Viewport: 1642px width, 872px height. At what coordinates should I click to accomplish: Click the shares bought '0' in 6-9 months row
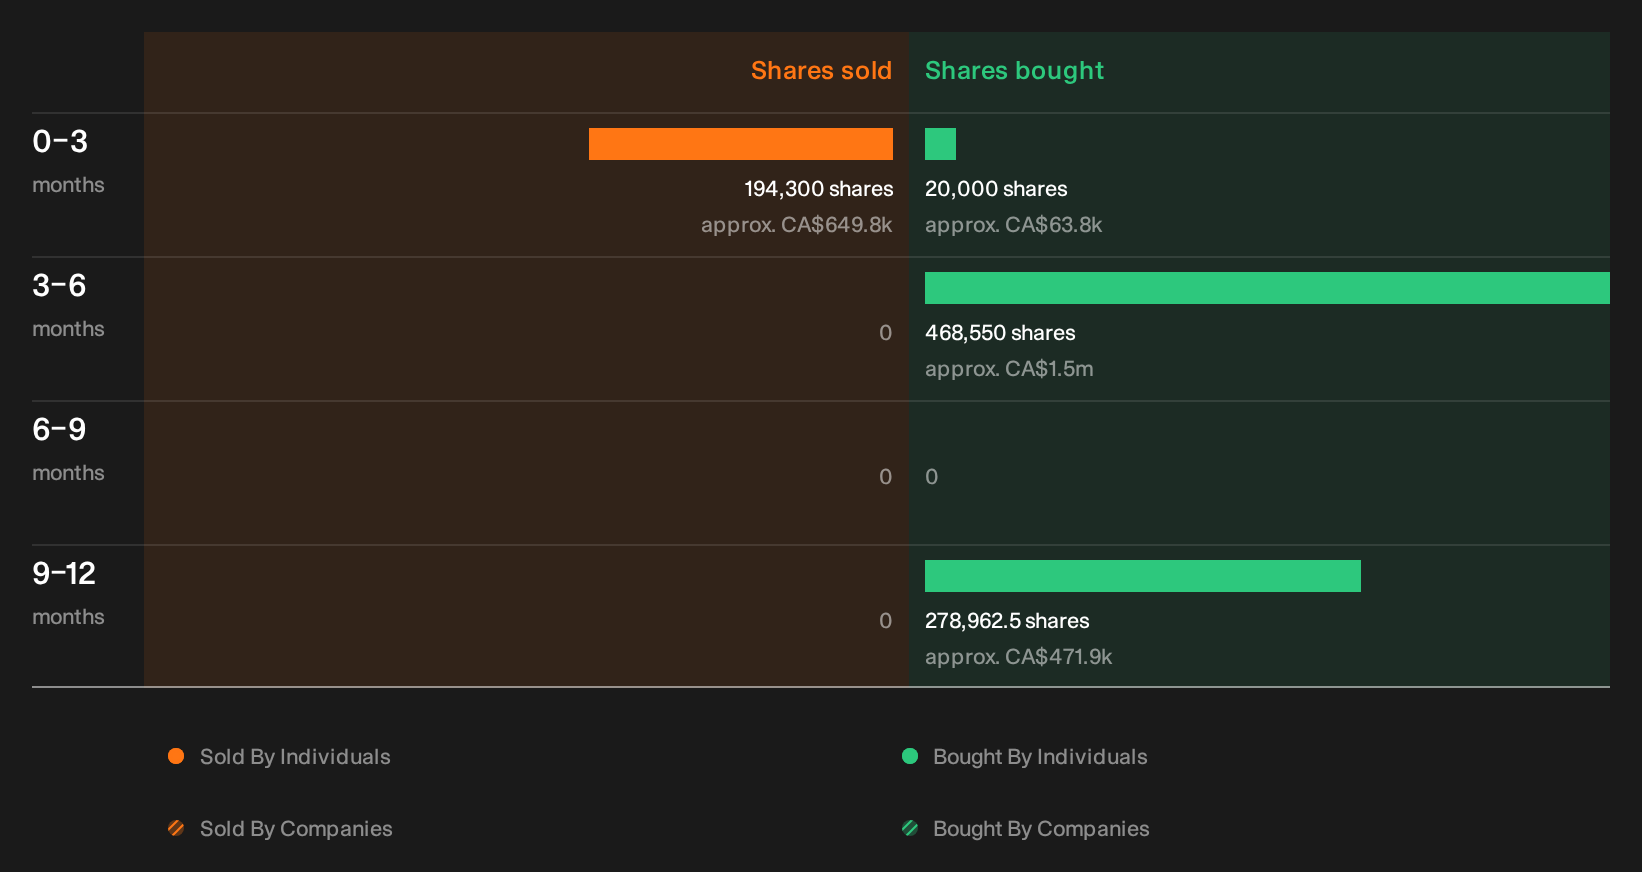(931, 477)
